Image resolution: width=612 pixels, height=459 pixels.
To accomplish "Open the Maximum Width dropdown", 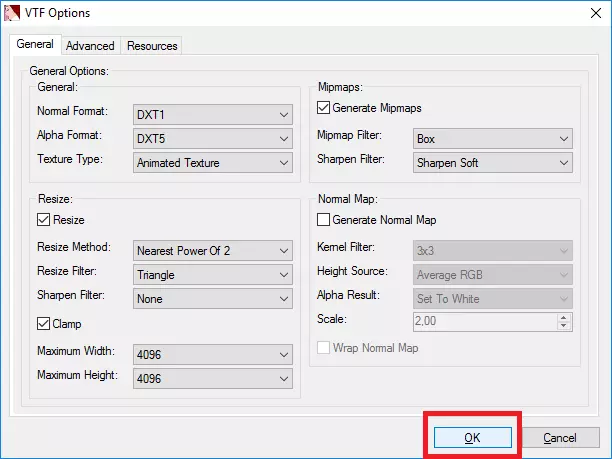I will (213, 355).
